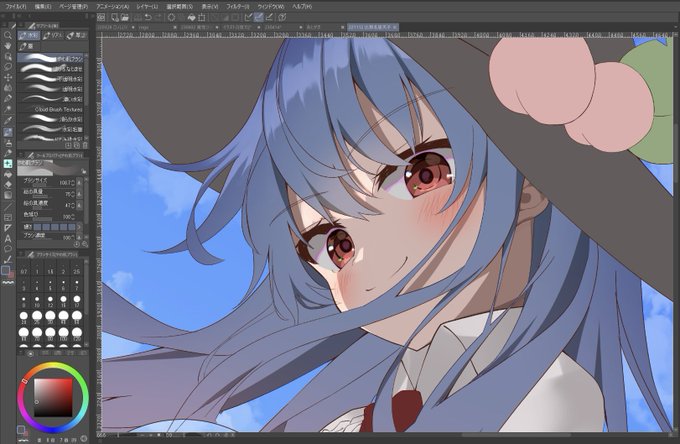Delete sub tool with trash icon
Image resolution: width=680 pixels, height=444 pixels.
pos(85,145)
